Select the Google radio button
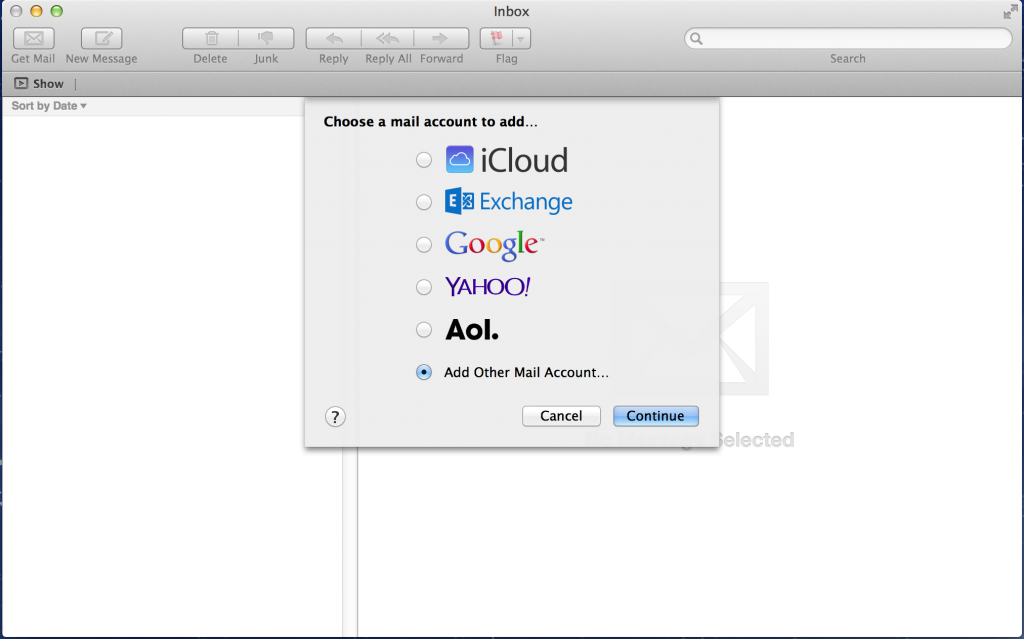1024x639 pixels. [424, 244]
